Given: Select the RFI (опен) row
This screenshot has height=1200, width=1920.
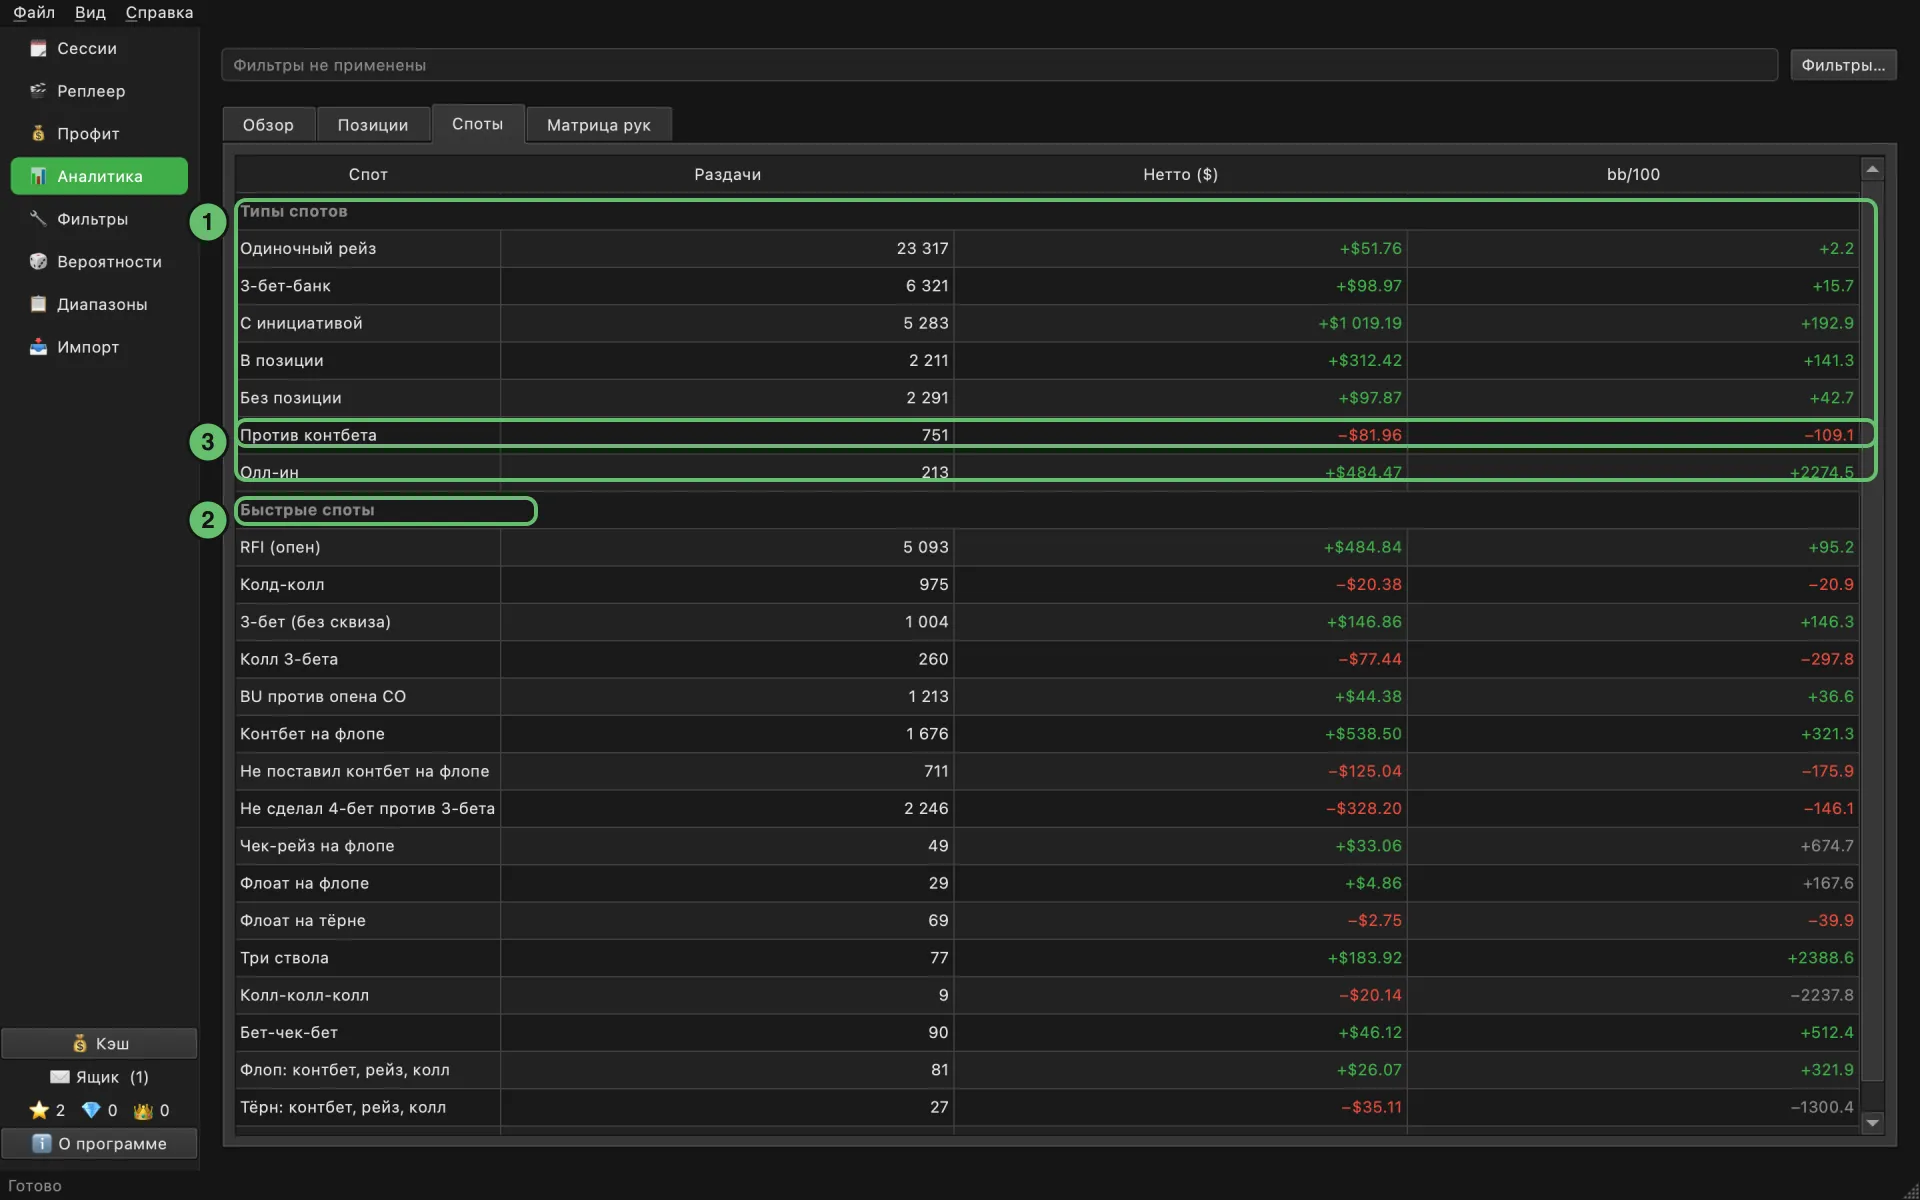Looking at the screenshot, I should click(x=1047, y=547).
